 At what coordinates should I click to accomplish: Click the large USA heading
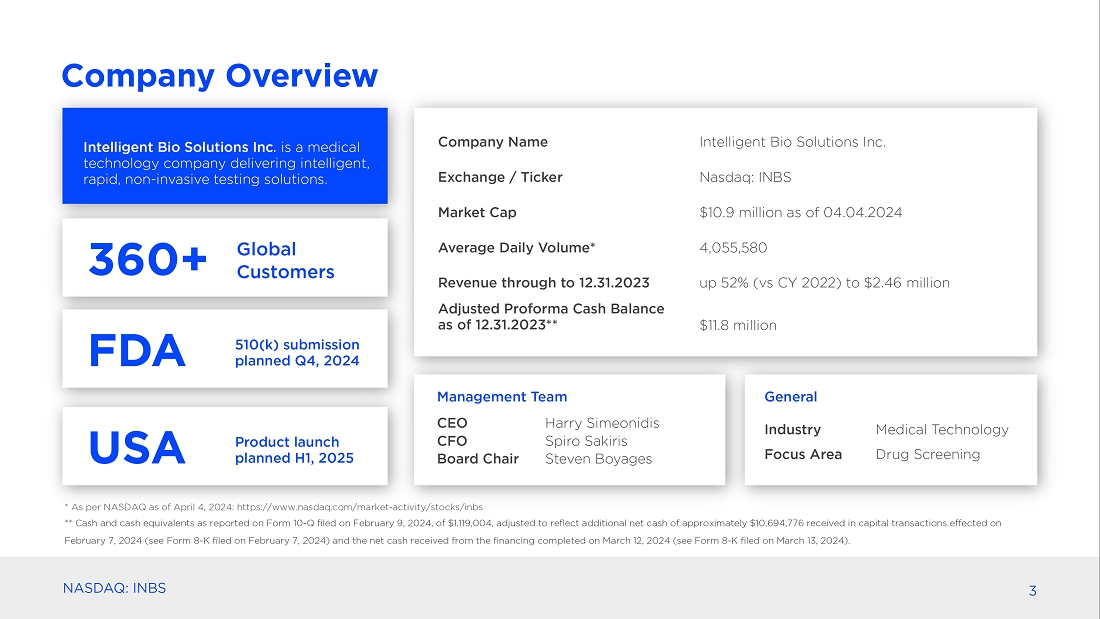click(x=137, y=449)
